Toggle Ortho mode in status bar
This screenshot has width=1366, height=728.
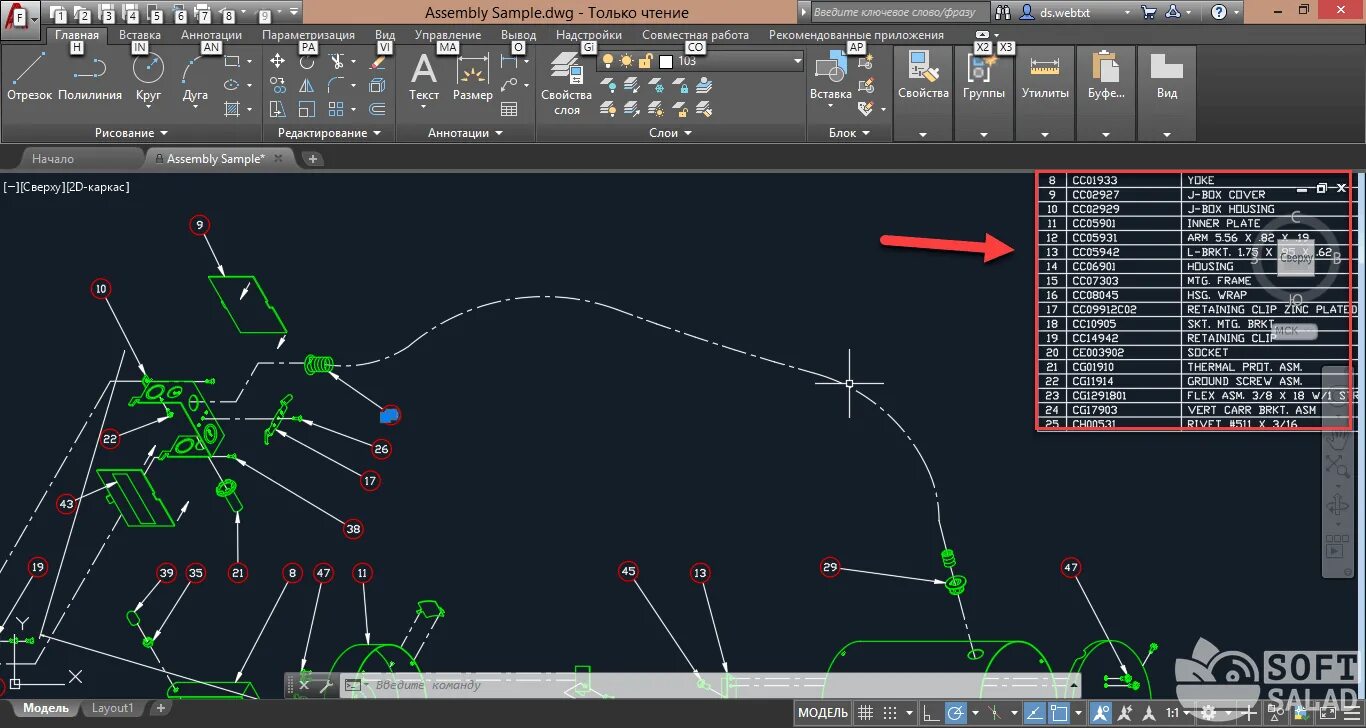931,713
